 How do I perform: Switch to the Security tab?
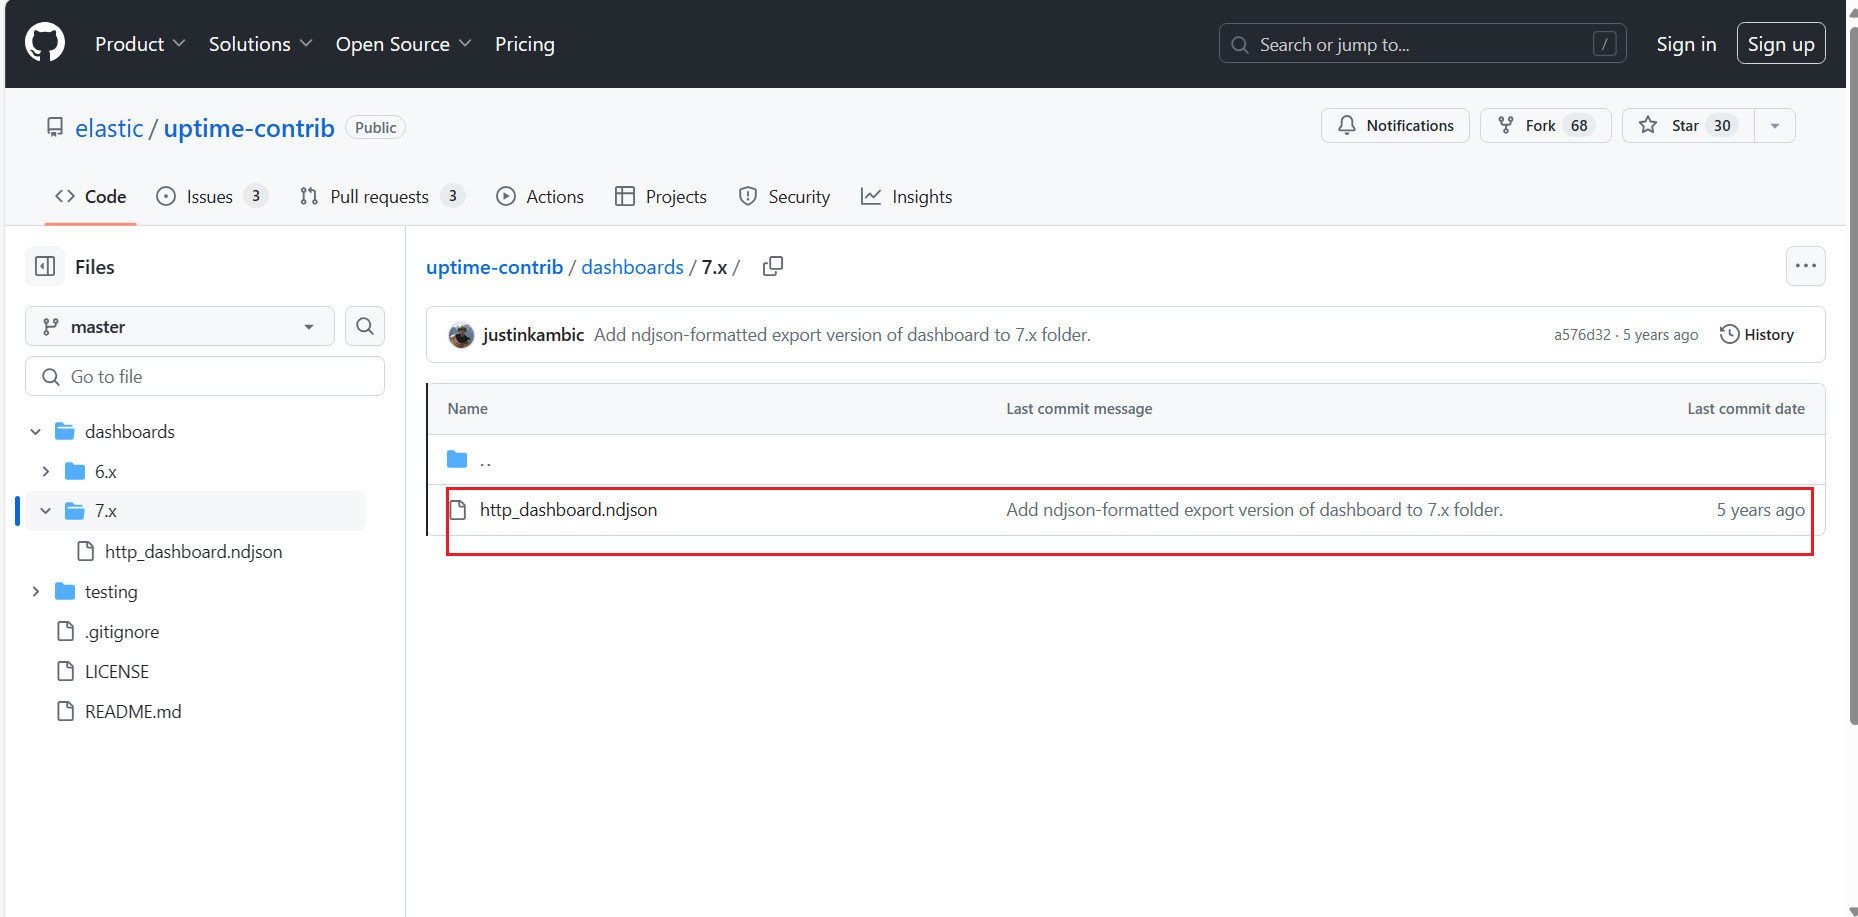click(x=784, y=196)
